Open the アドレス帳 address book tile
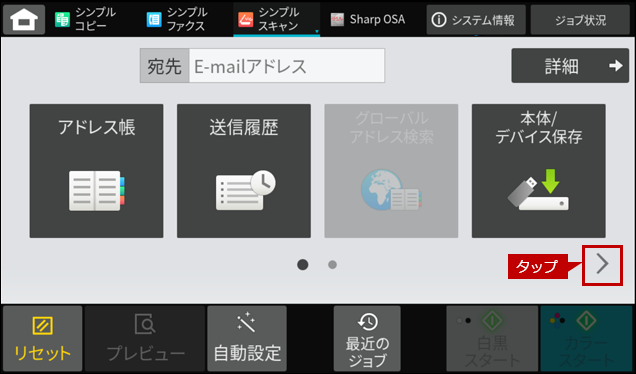Image resolution: width=636 pixels, height=374 pixels. pos(97,171)
